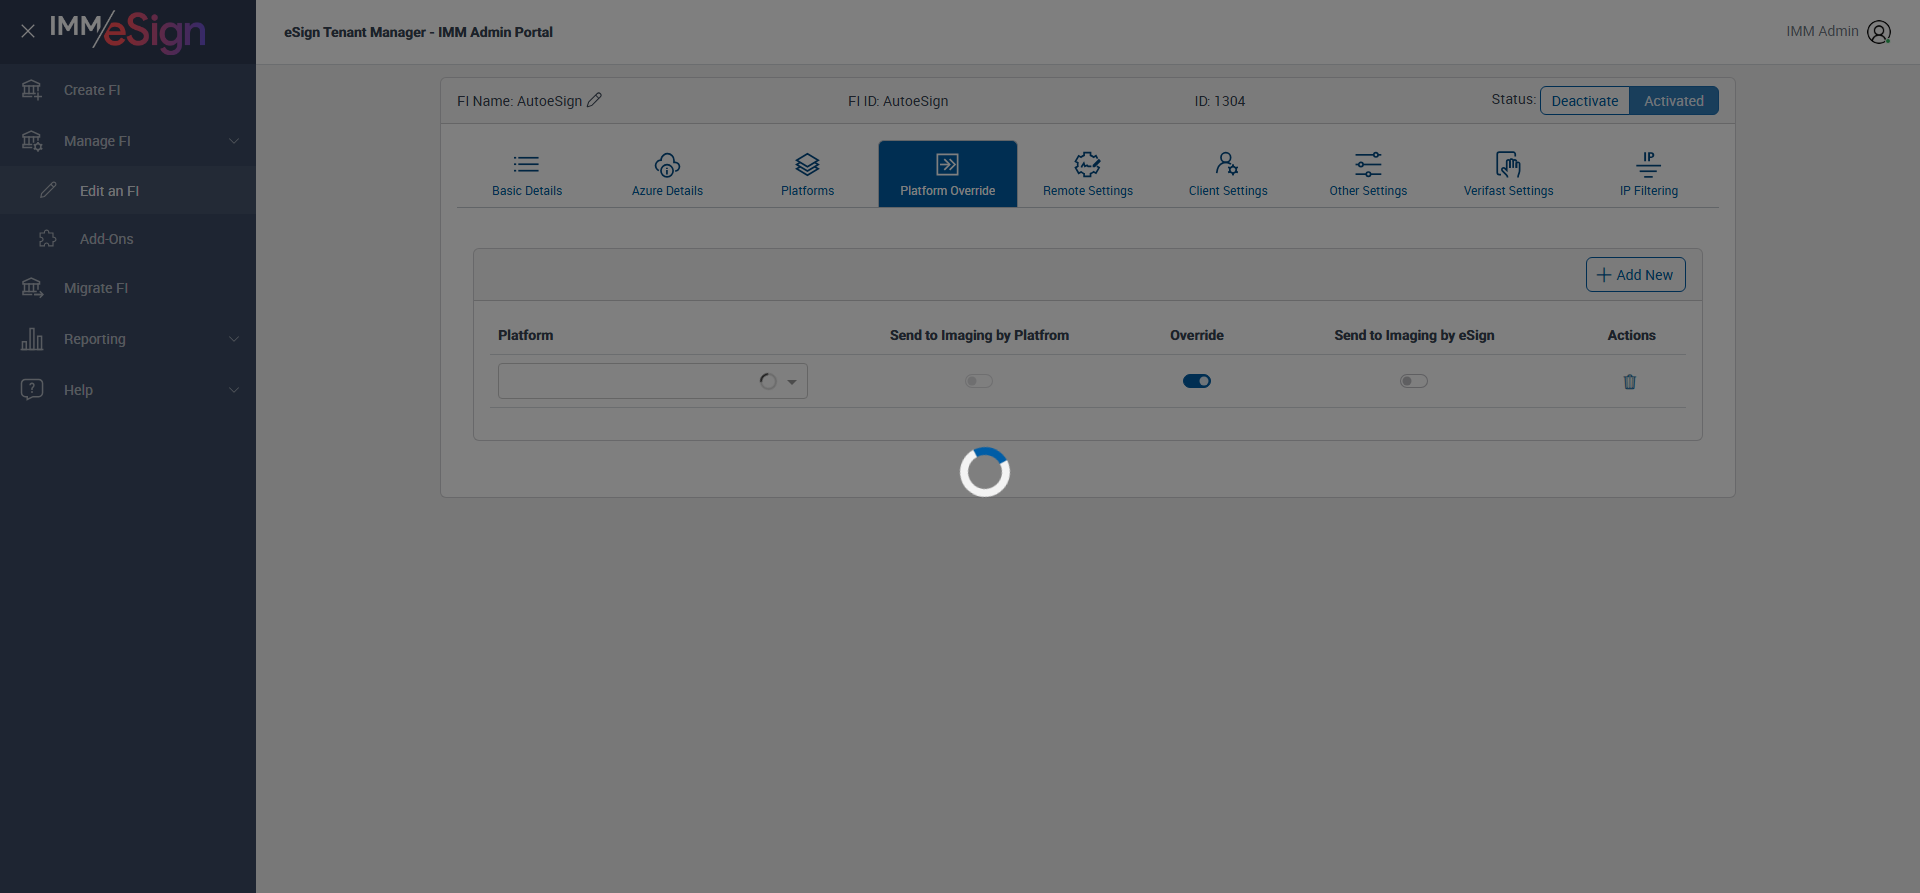Click the Add-Ons puzzle icon
The height and width of the screenshot is (893, 1920).
pyautogui.click(x=48, y=239)
